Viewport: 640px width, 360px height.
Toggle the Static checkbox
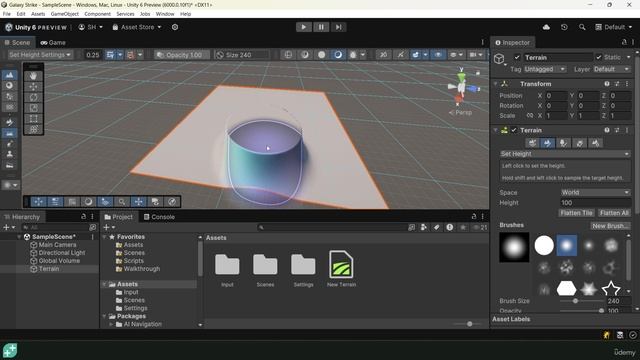click(x=598, y=58)
